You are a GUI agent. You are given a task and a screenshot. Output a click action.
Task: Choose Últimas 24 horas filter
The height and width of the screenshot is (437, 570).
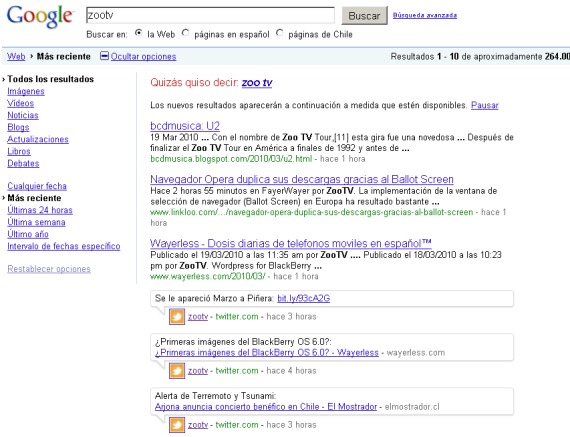pos(40,210)
